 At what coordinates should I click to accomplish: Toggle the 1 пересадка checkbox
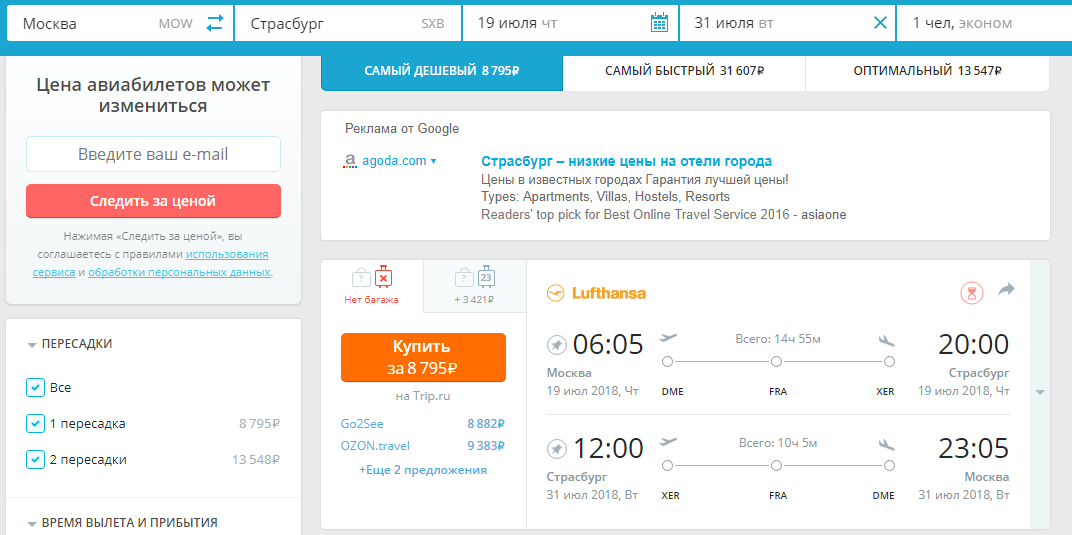(35, 424)
